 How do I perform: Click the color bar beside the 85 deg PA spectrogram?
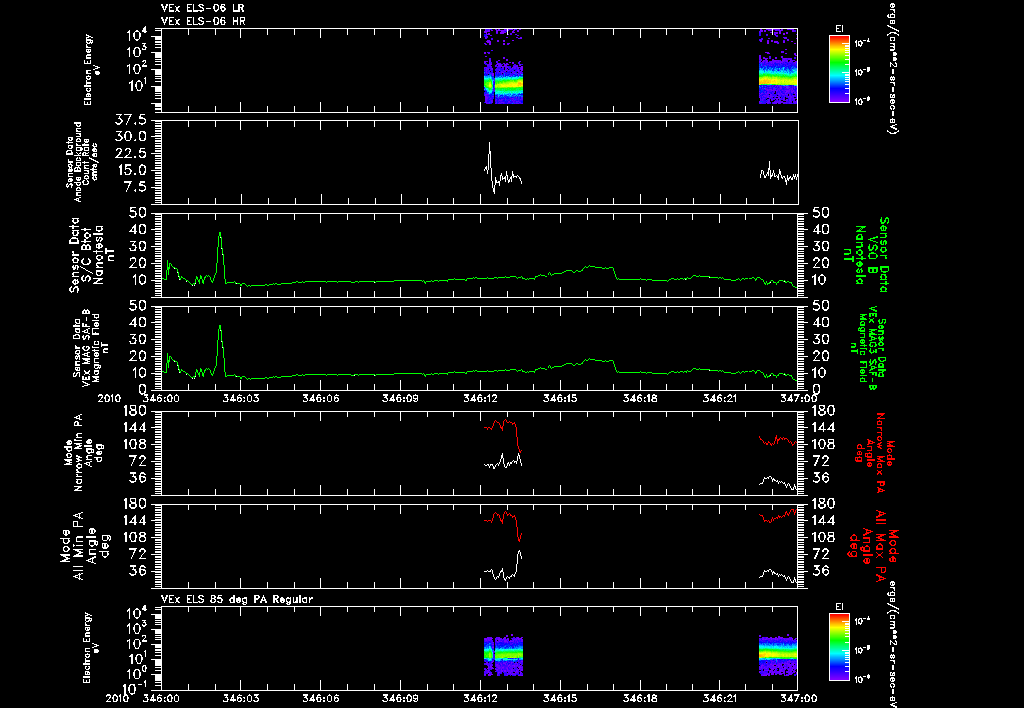pyautogui.click(x=839, y=647)
